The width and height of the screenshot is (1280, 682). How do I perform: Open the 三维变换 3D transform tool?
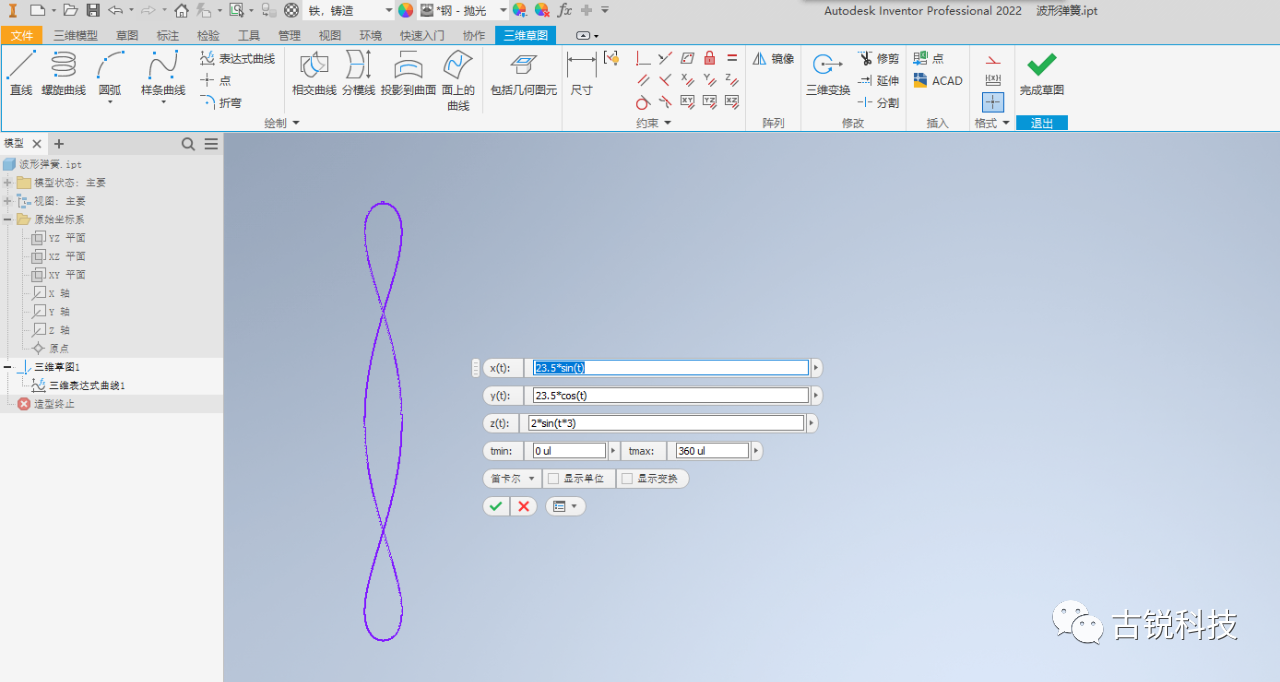(828, 73)
